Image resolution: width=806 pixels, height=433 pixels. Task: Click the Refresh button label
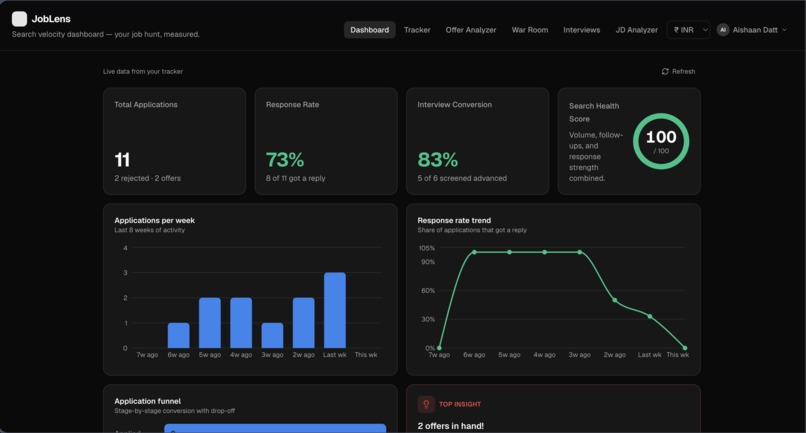tap(683, 71)
